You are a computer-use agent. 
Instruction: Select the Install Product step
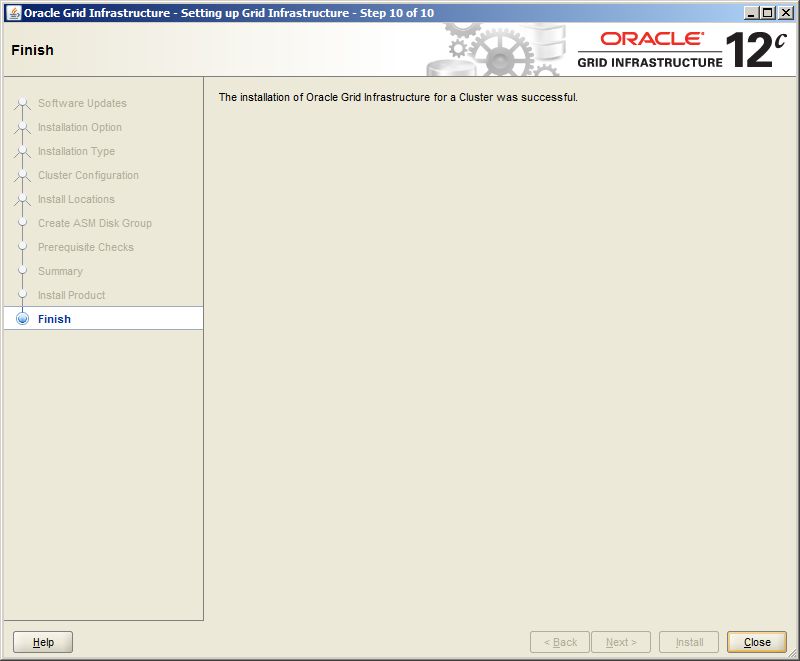point(71,295)
